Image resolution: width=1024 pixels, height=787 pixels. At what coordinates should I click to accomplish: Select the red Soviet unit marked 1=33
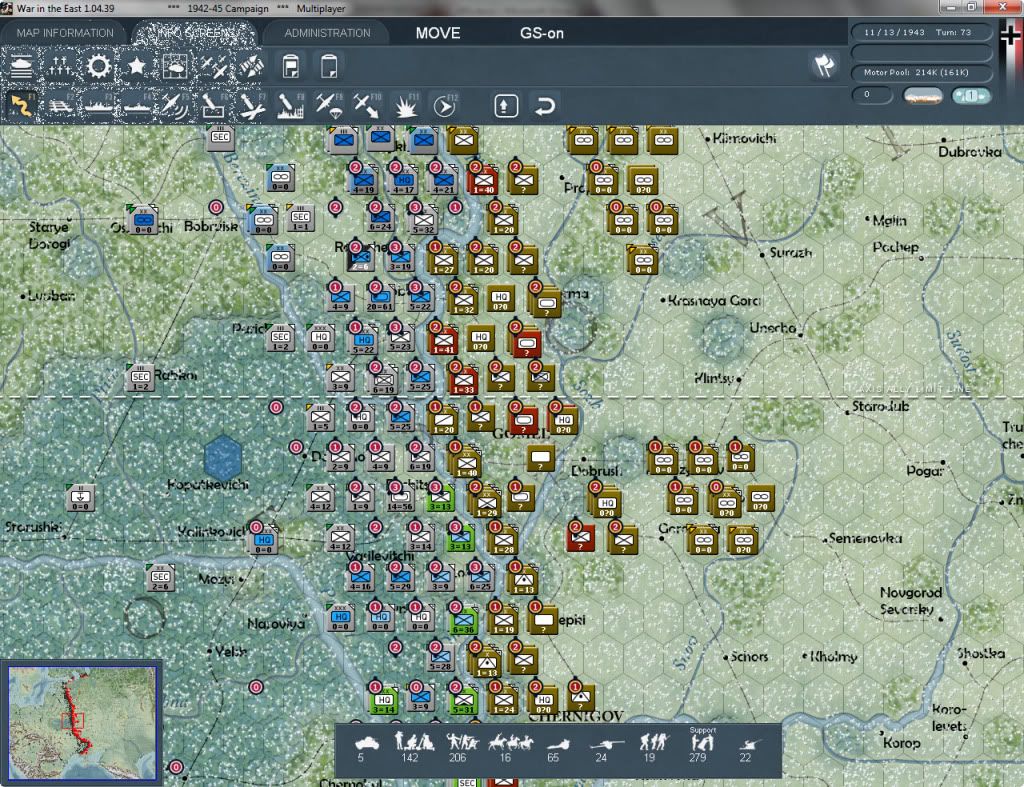pyautogui.click(x=464, y=381)
